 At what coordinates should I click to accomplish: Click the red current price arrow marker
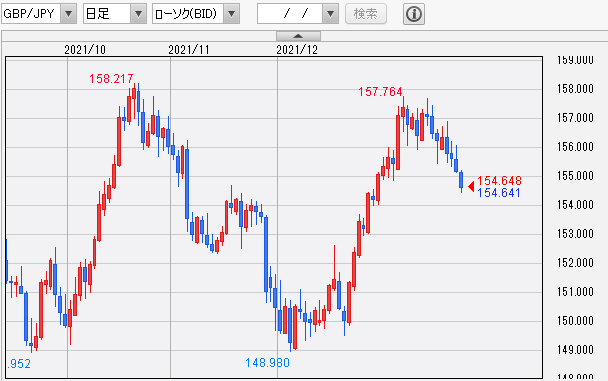tap(471, 186)
